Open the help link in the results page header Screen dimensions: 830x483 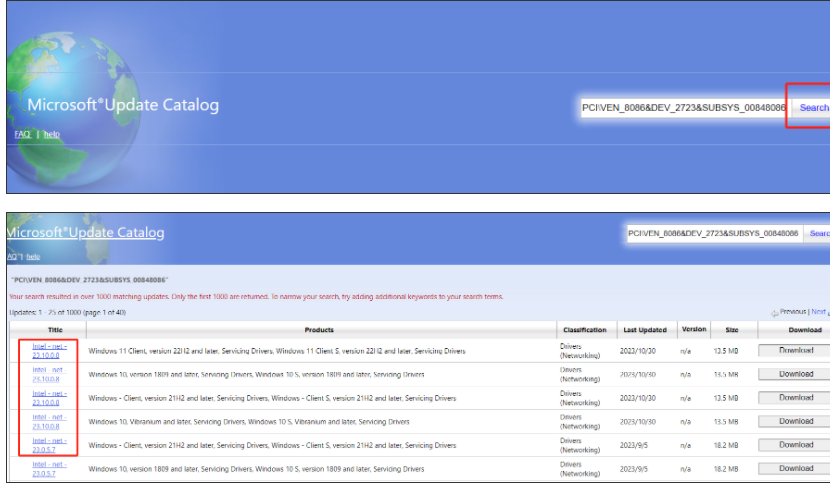pyautogui.click(x=33, y=257)
